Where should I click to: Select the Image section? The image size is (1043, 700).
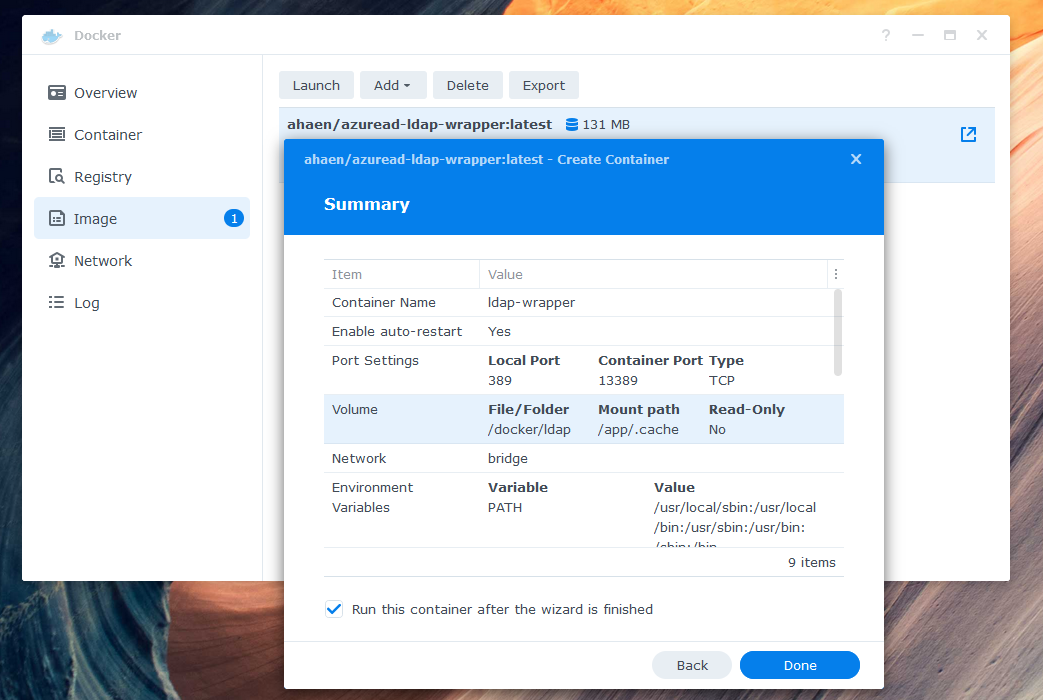click(142, 218)
